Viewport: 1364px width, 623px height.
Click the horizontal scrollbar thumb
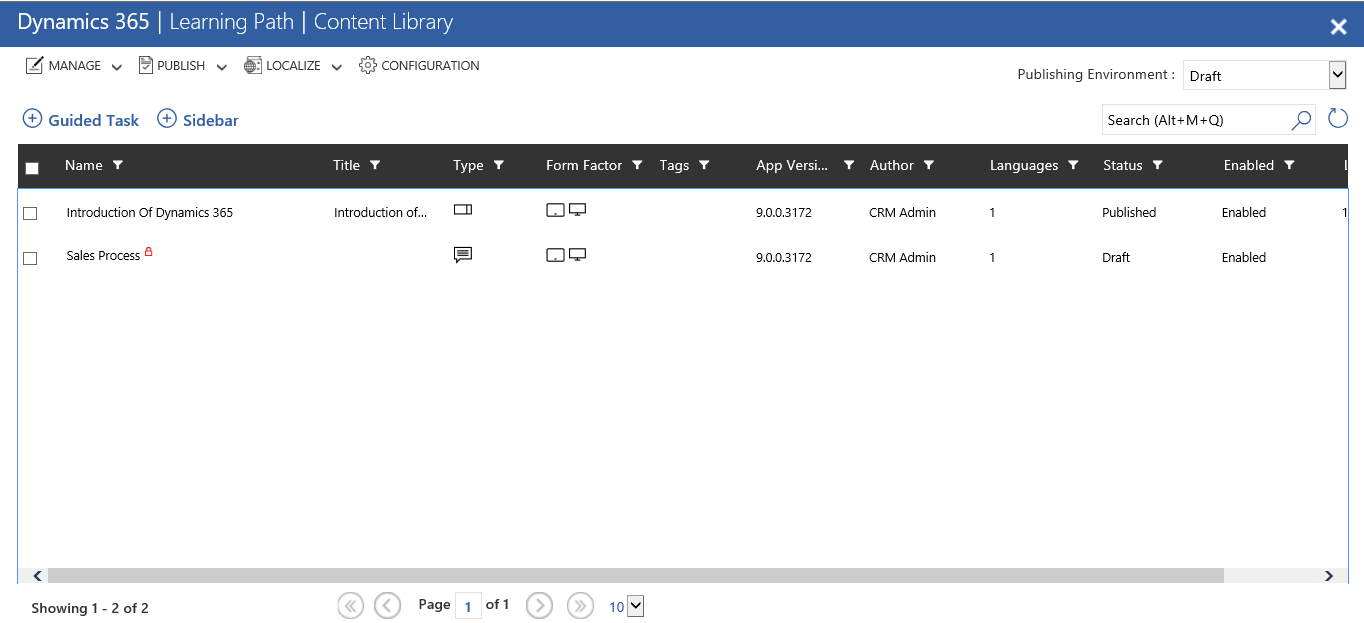(x=635, y=576)
